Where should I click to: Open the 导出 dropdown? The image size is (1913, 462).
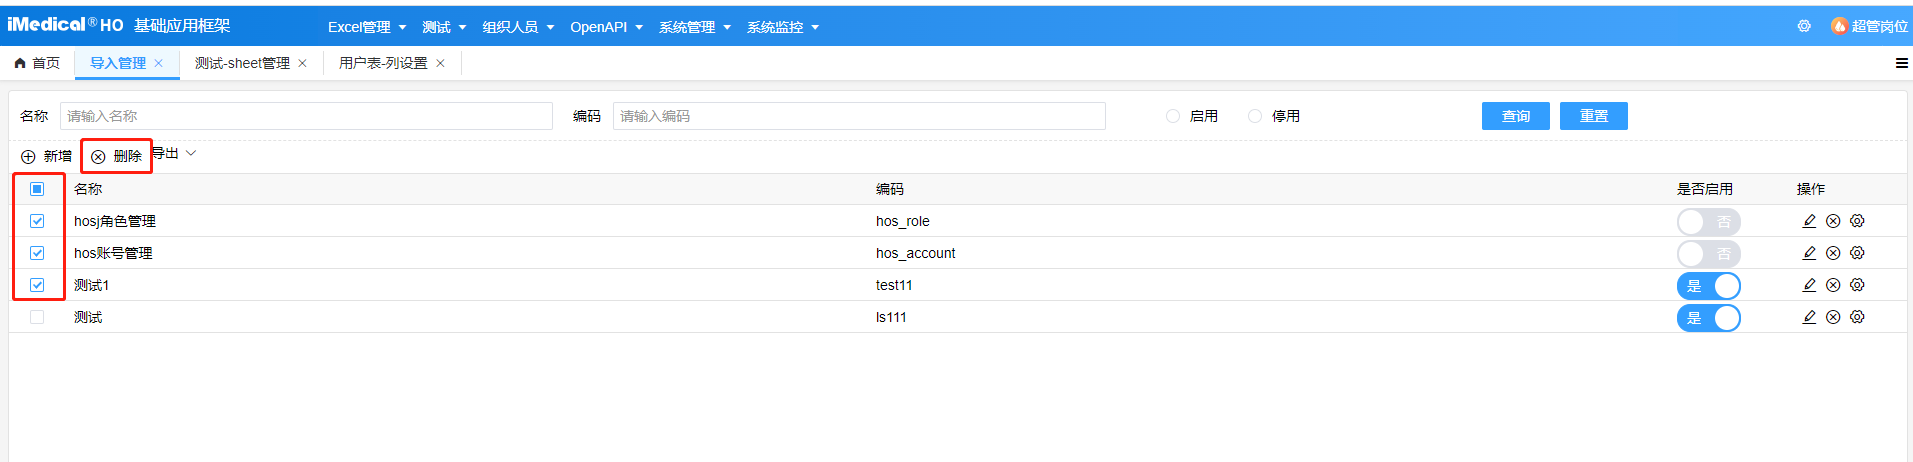pos(175,154)
